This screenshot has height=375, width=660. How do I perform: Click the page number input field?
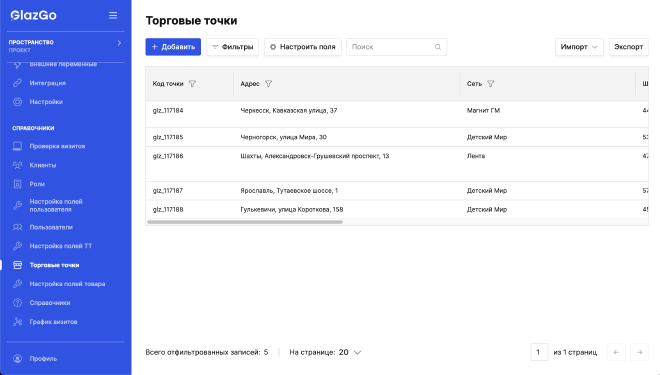pyautogui.click(x=539, y=352)
